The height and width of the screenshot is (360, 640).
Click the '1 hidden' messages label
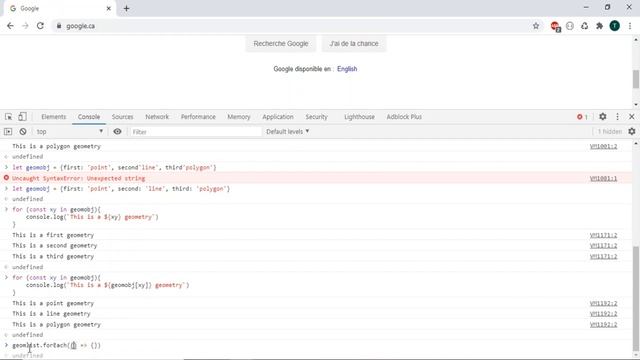tap(609, 131)
